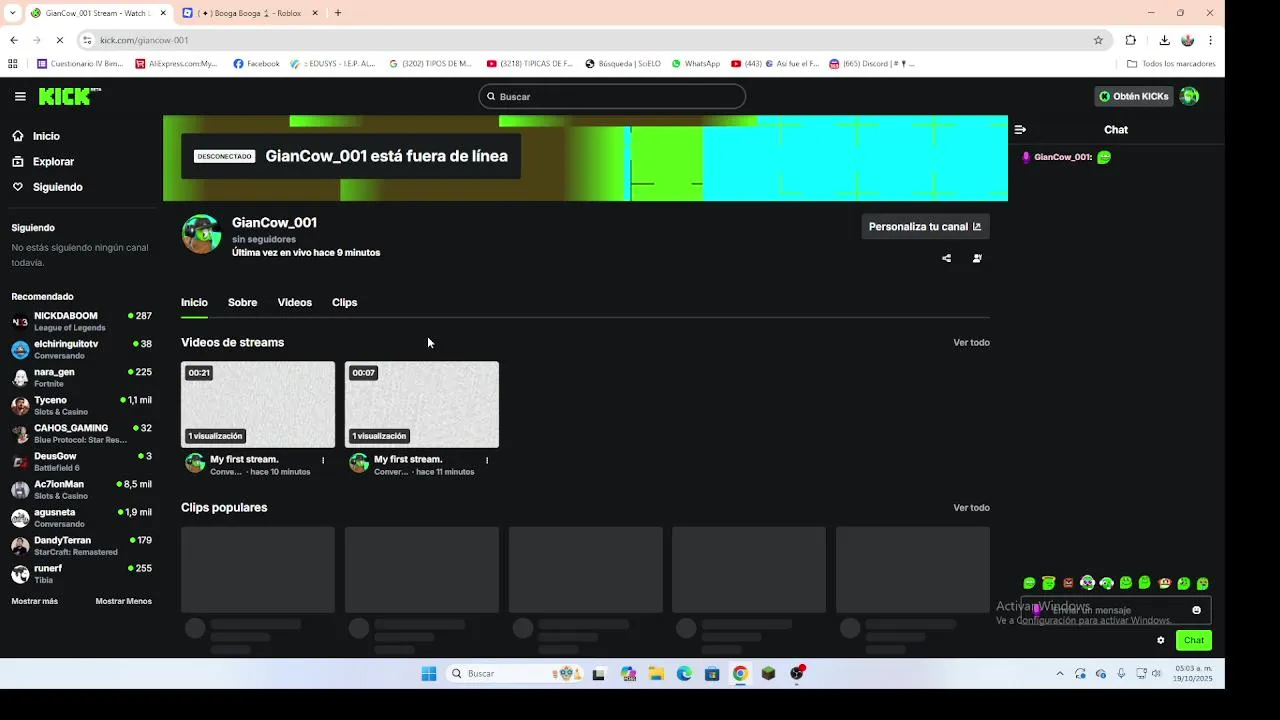Click the Buscar search field on Kick
The height and width of the screenshot is (720, 1280).
pos(612,97)
